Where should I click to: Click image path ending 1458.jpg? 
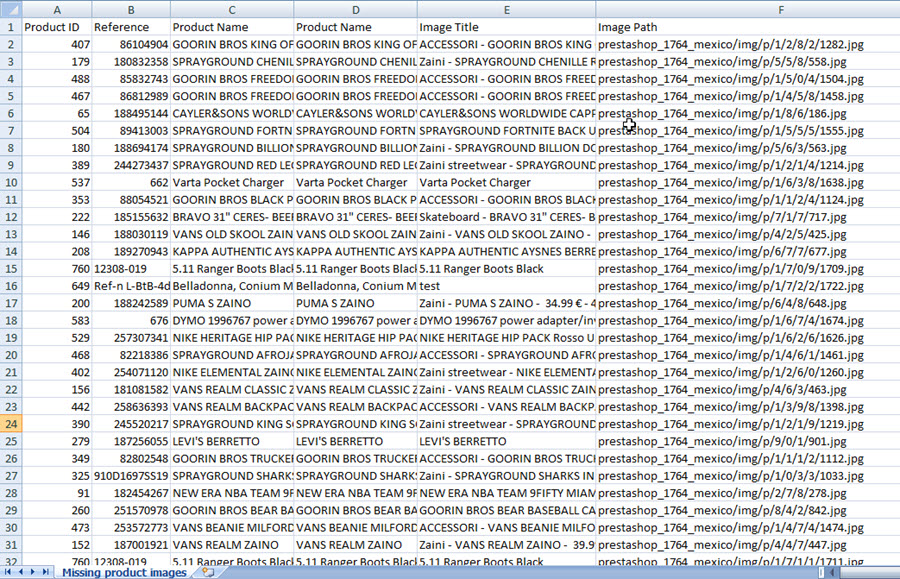[x=748, y=96]
